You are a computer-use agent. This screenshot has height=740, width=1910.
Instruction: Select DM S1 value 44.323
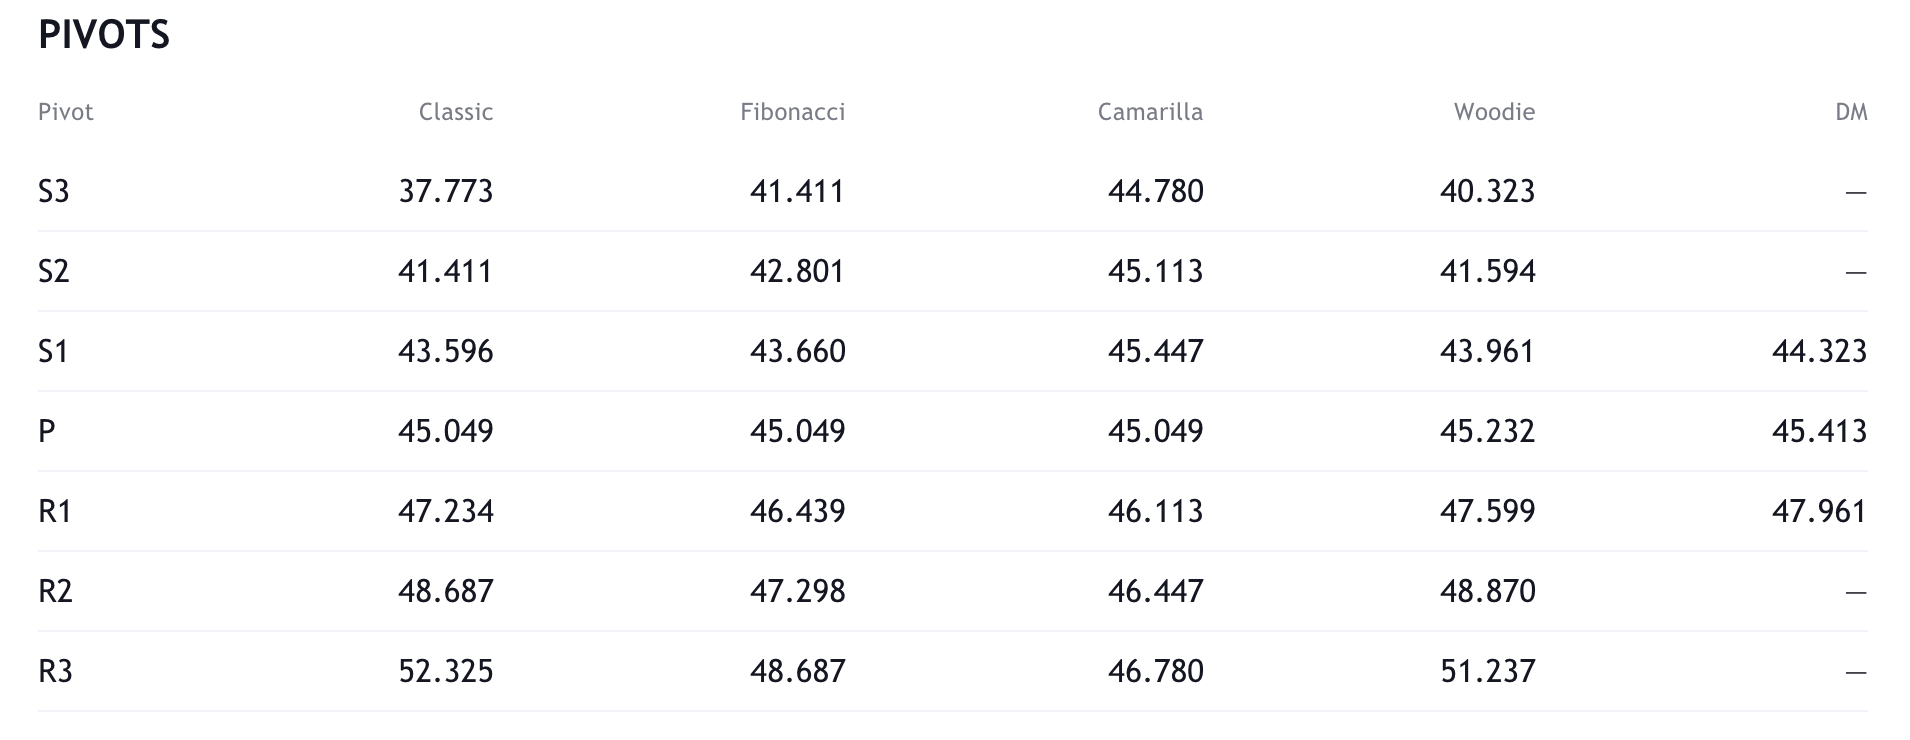[x=1819, y=351]
